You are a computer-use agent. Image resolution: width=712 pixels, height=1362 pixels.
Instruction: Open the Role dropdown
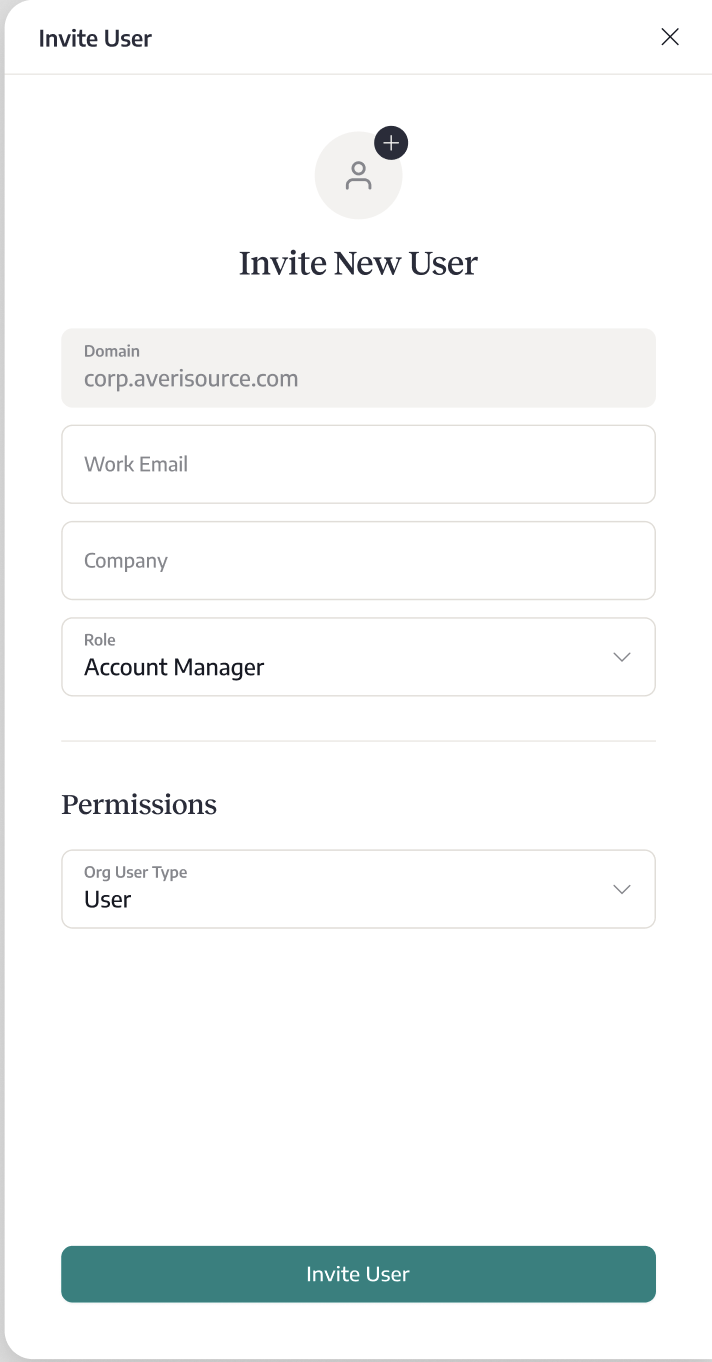click(358, 657)
